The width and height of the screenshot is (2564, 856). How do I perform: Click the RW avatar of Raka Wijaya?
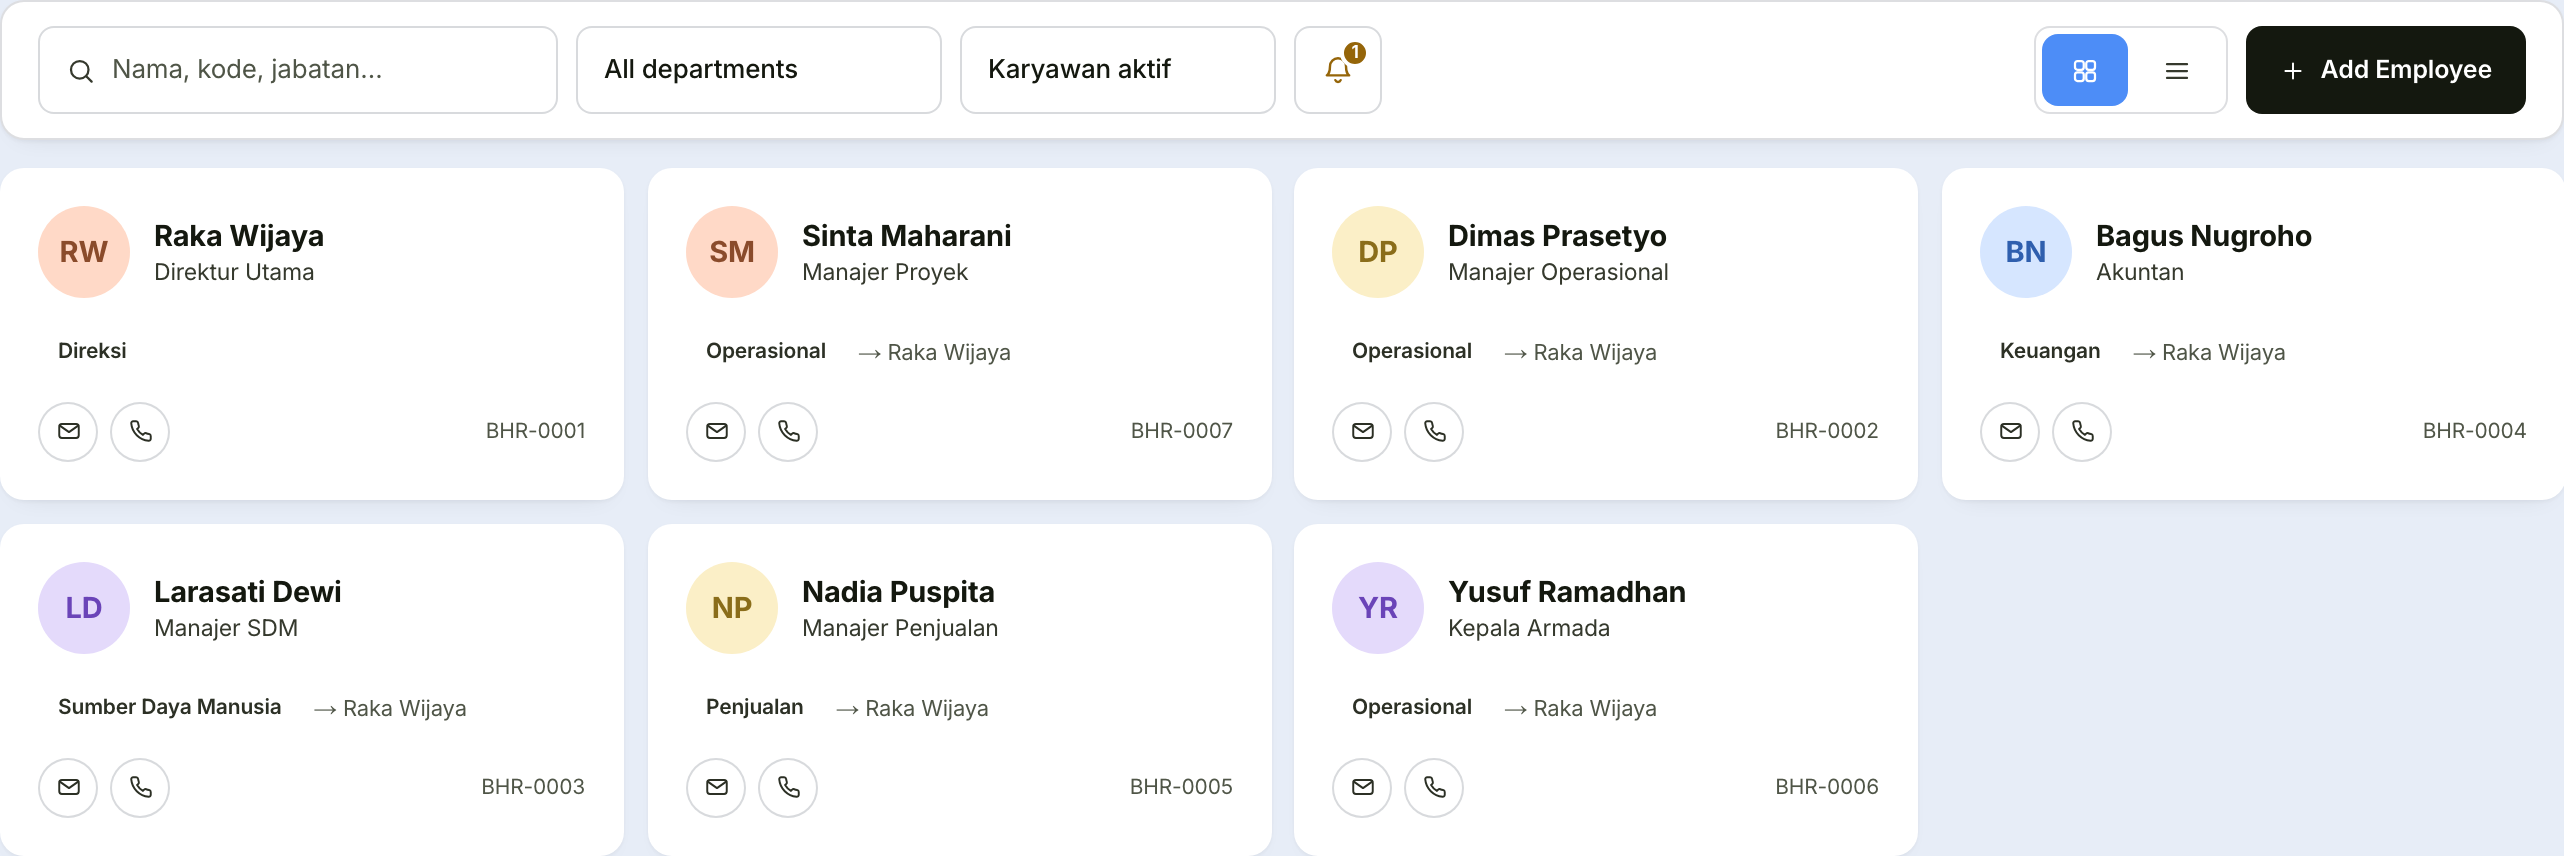click(x=84, y=252)
